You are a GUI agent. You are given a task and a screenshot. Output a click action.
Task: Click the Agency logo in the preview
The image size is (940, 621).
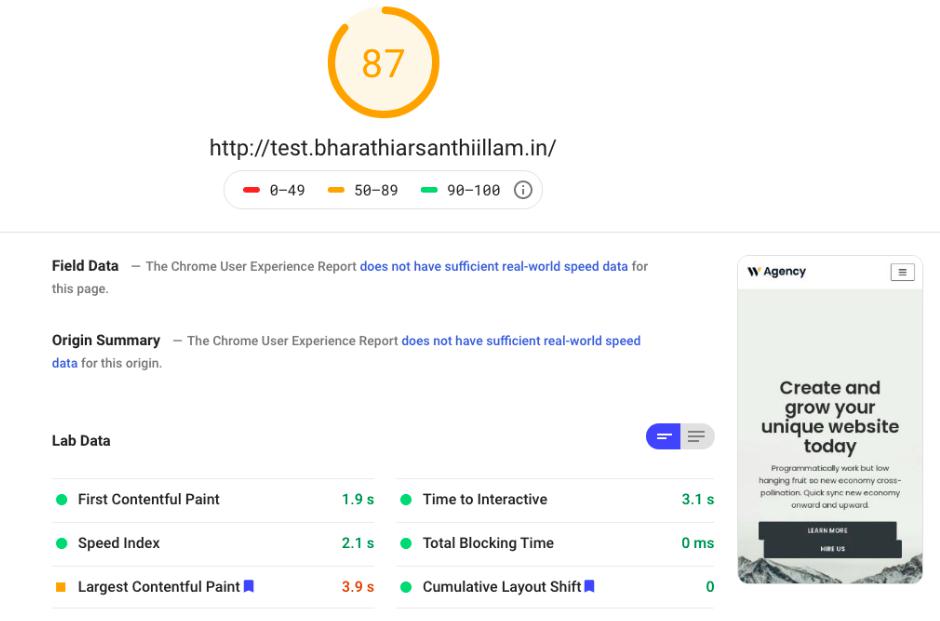(x=776, y=272)
